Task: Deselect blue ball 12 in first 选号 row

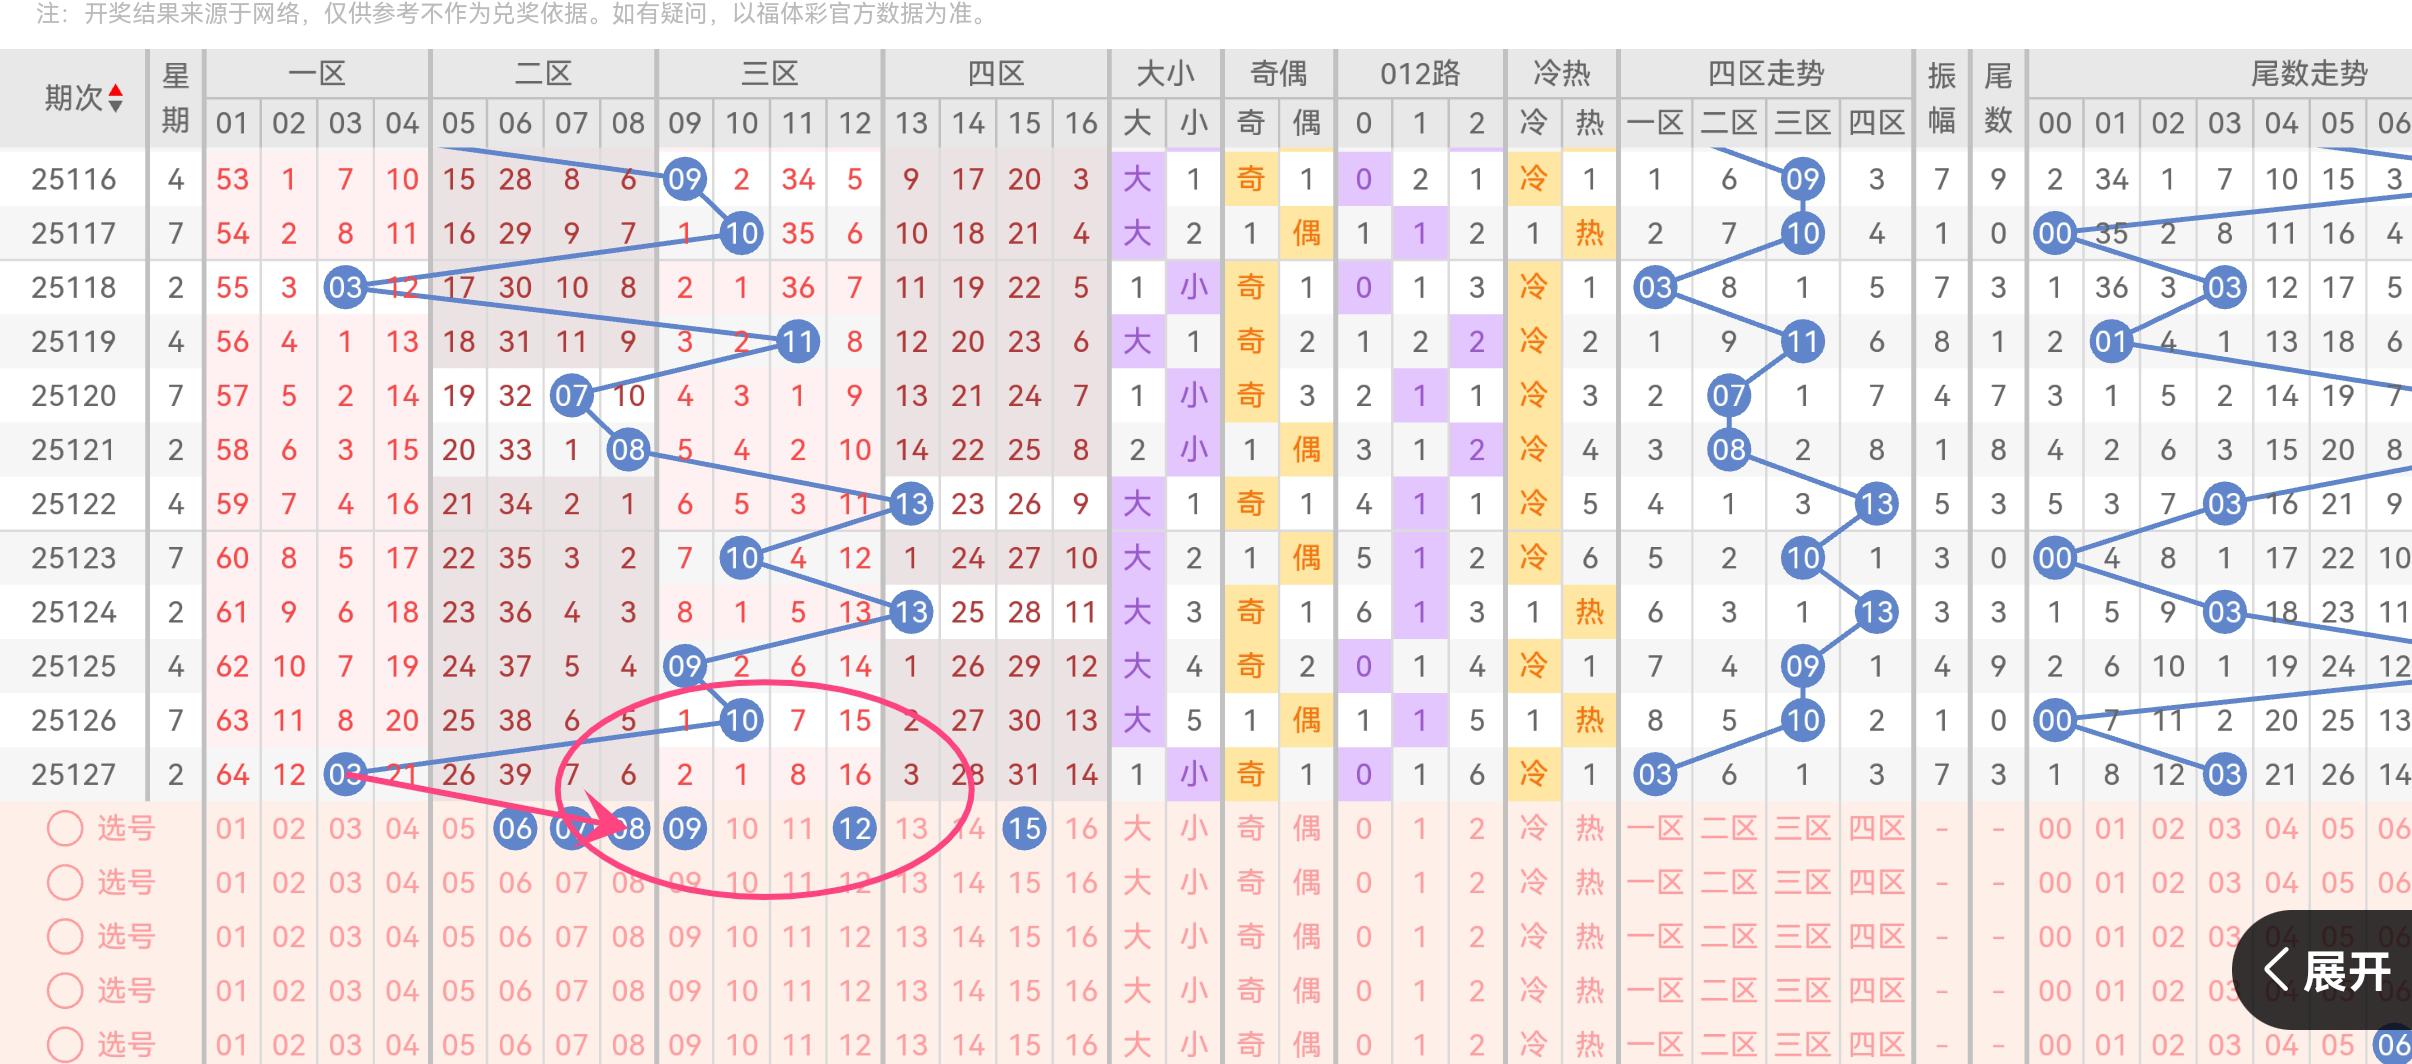Action: 855,829
